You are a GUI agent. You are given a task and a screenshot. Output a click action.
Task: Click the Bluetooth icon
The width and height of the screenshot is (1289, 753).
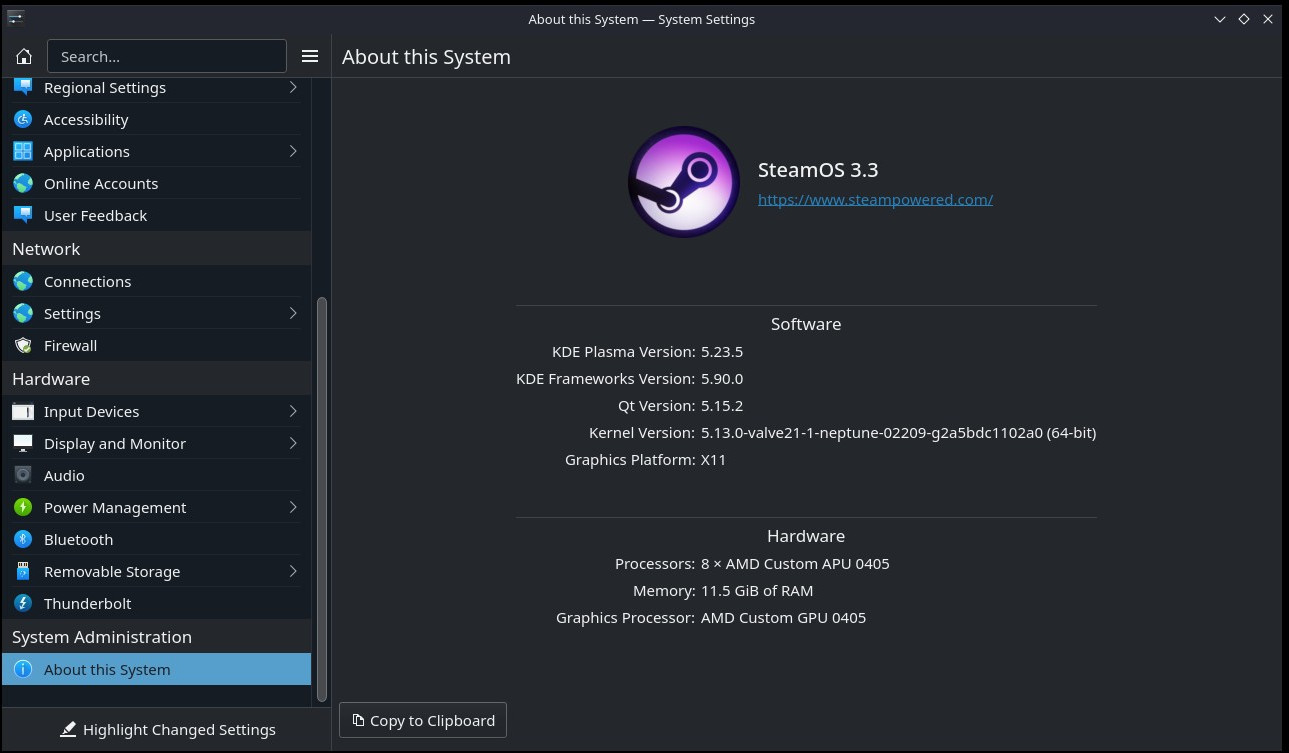click(x=23, y=539)
